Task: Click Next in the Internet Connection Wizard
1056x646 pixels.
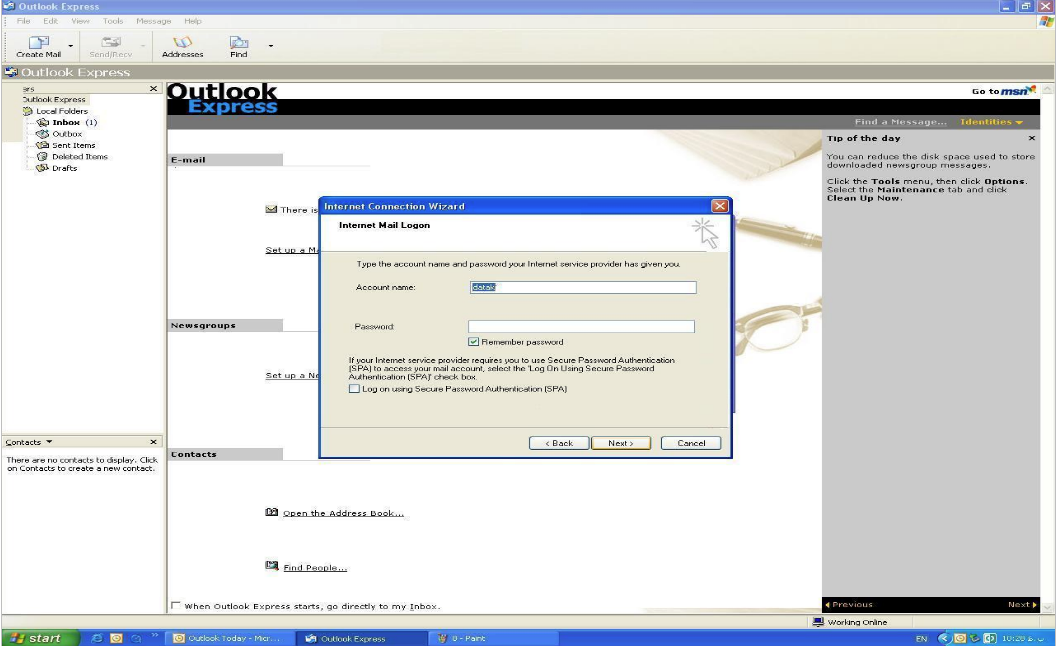Action: [x=621, y=443]
